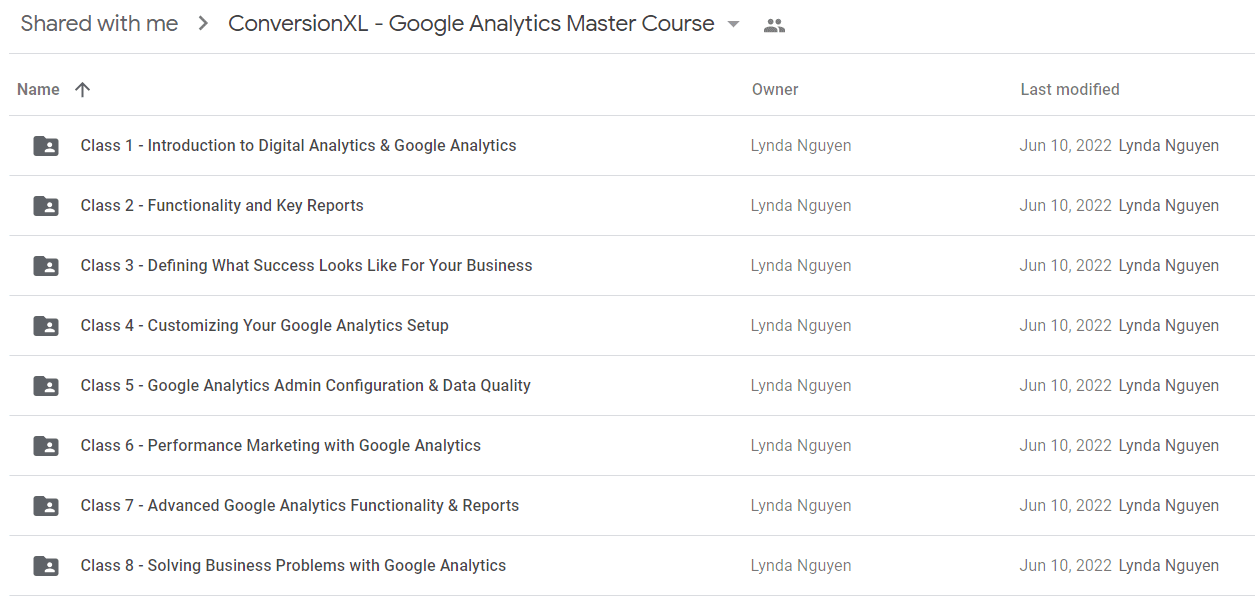Click owner Lynda Nguyen in Class 5 row
The image size is (1255, 602).
[x=801, y=386]
